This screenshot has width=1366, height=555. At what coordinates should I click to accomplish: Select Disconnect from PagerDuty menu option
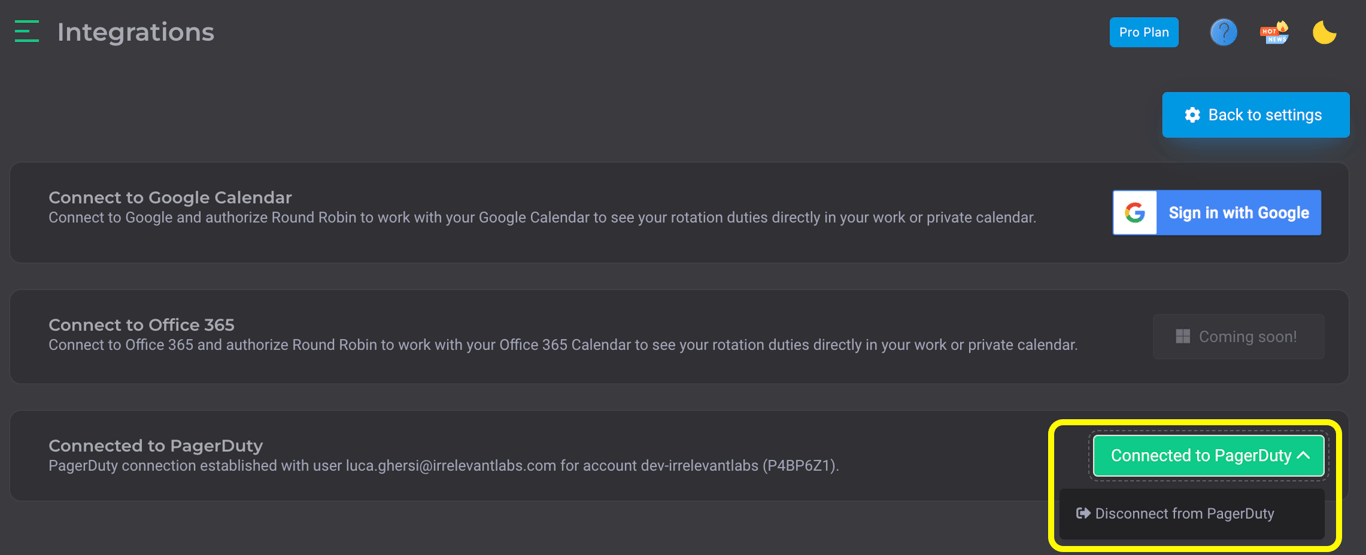(1184, 514)
